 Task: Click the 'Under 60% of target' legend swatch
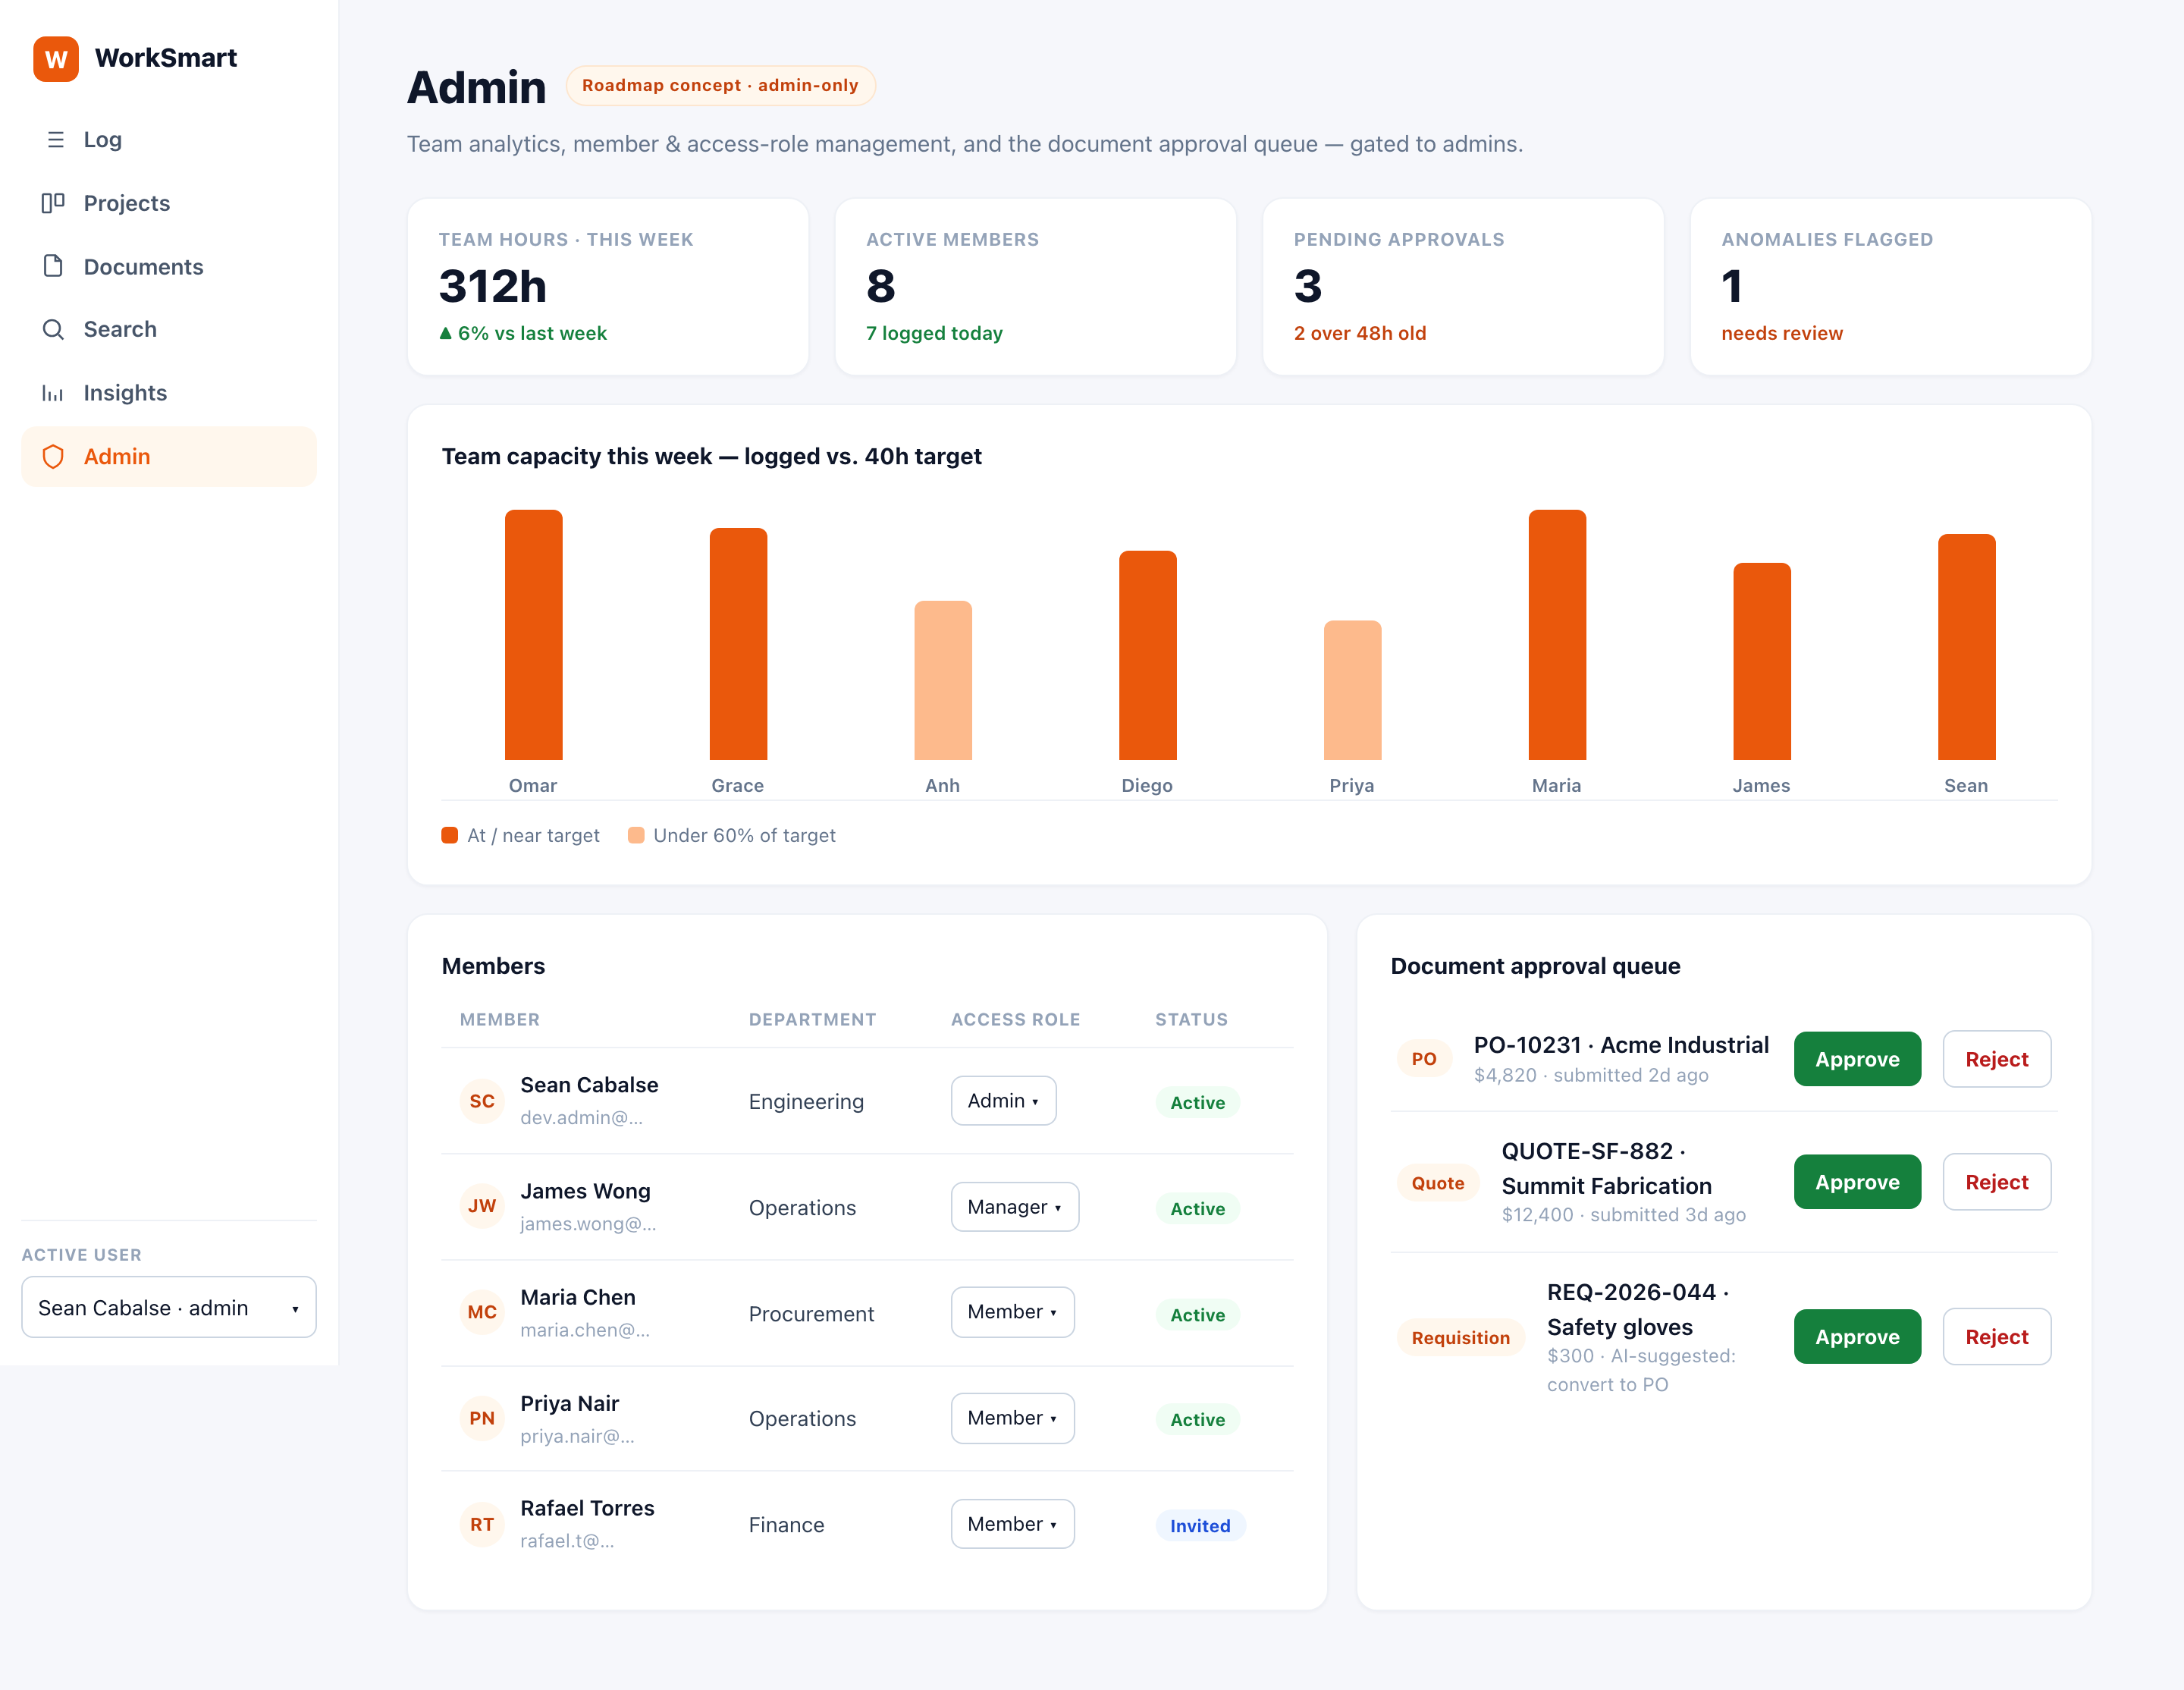636,835
